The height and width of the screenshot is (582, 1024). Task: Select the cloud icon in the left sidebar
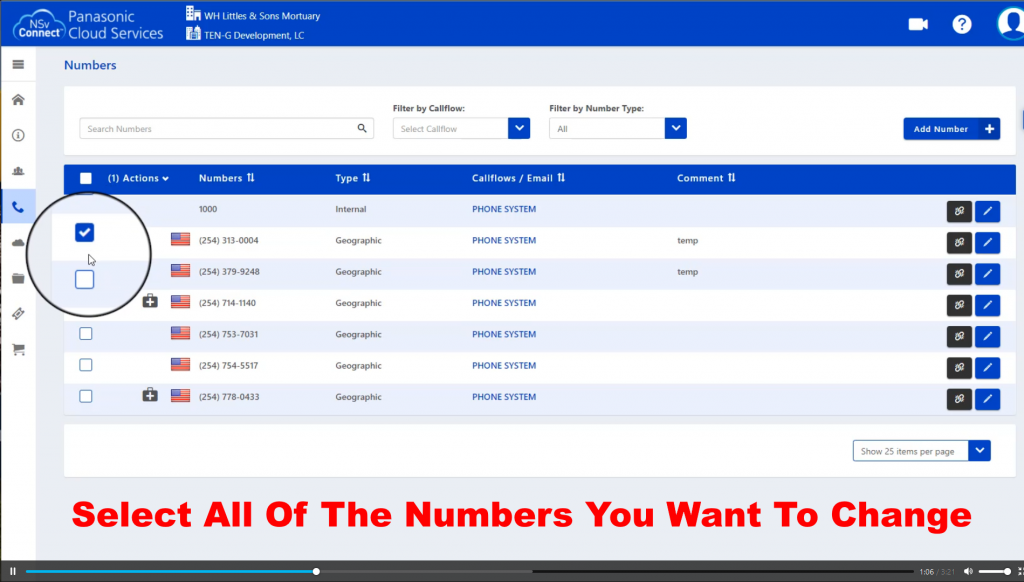pyautogui.click(x=18, y=241)
